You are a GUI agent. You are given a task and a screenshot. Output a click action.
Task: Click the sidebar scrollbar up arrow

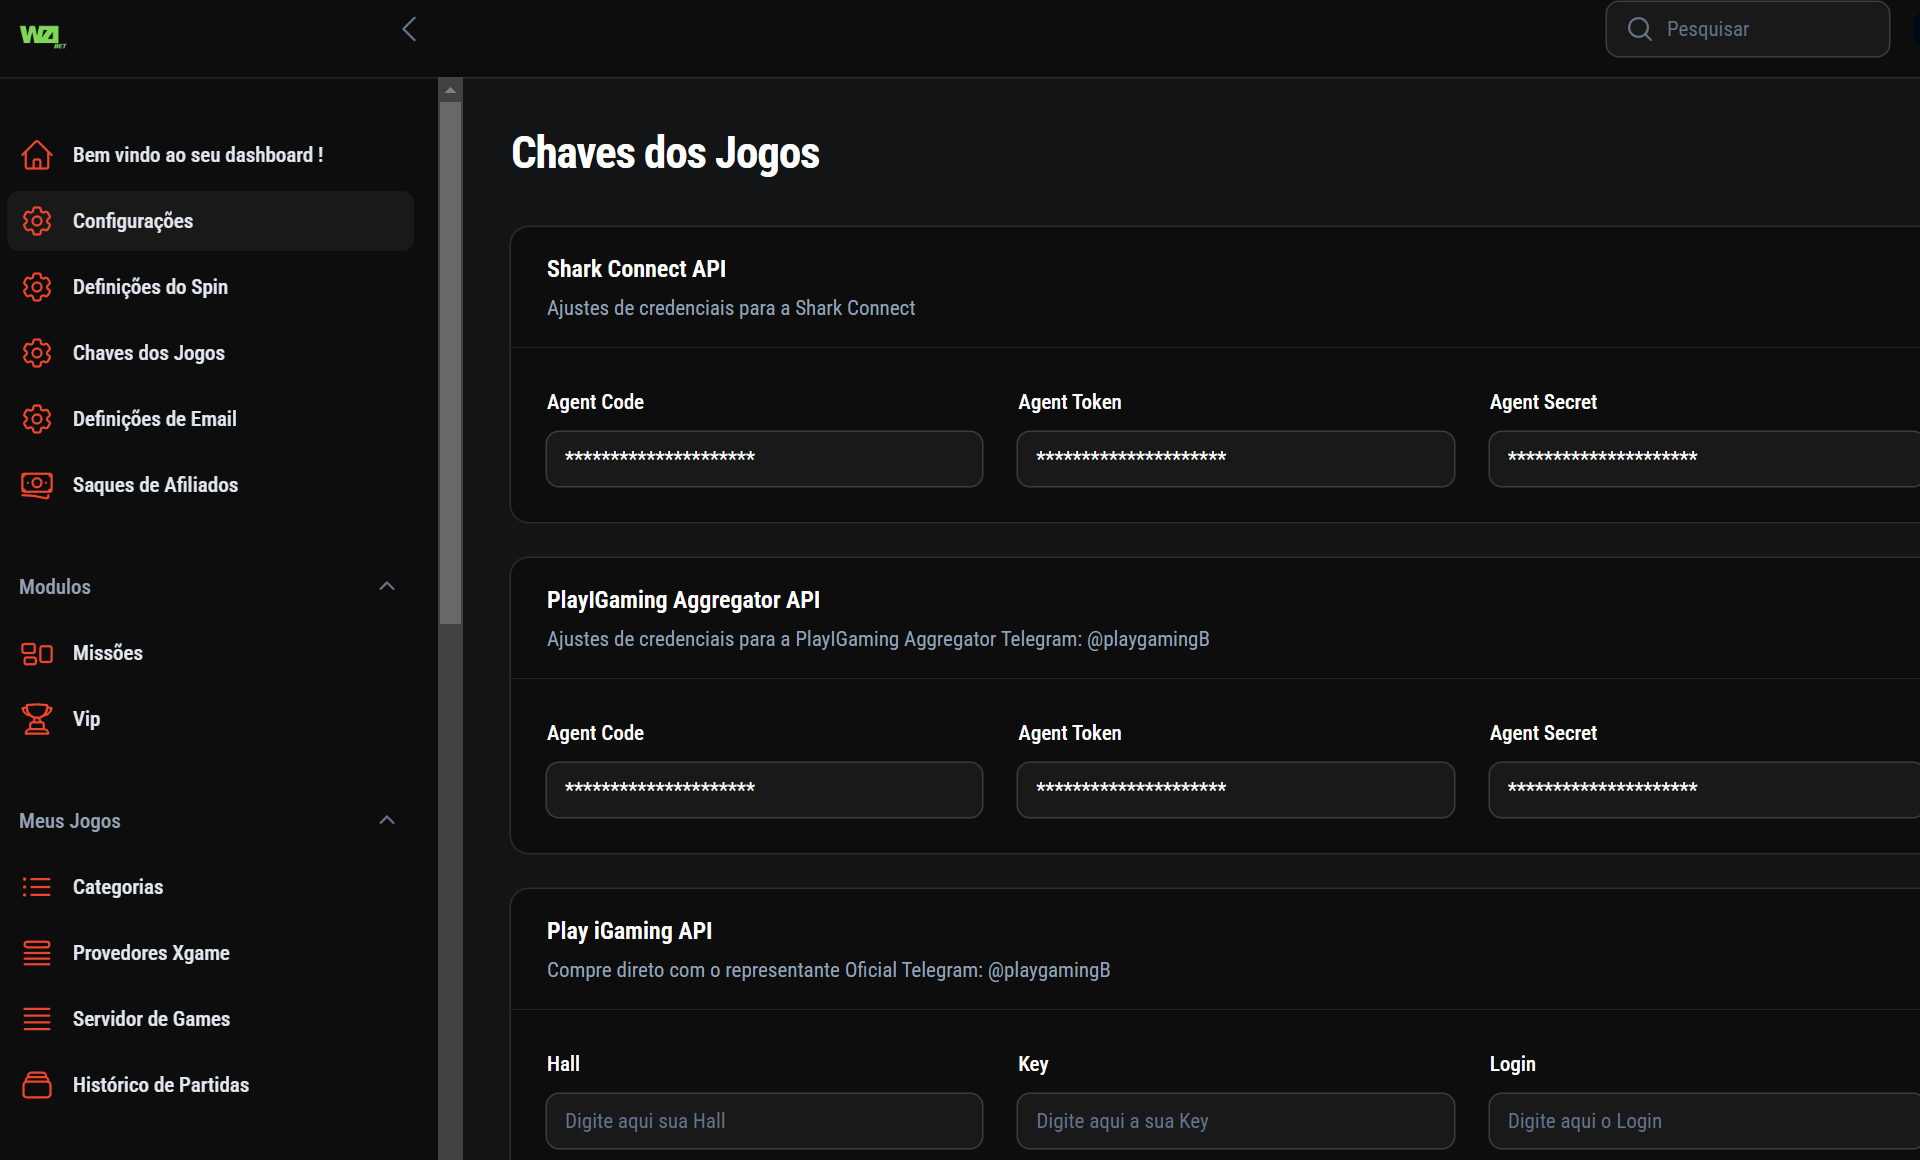click(x=450, y=90)
